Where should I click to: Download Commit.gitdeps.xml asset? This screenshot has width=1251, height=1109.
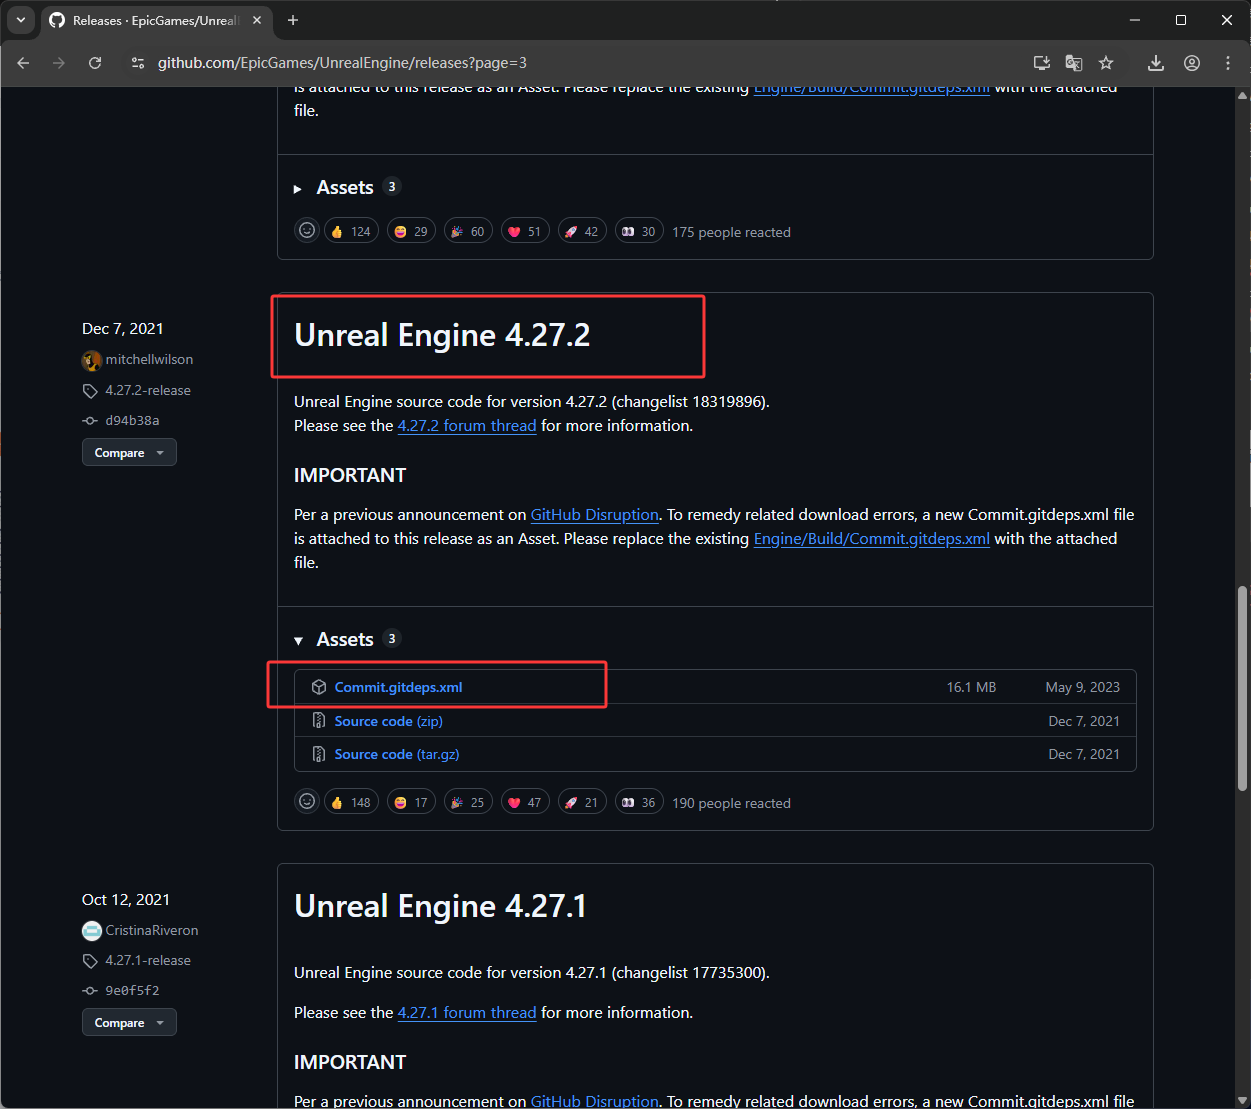[398, 688]
